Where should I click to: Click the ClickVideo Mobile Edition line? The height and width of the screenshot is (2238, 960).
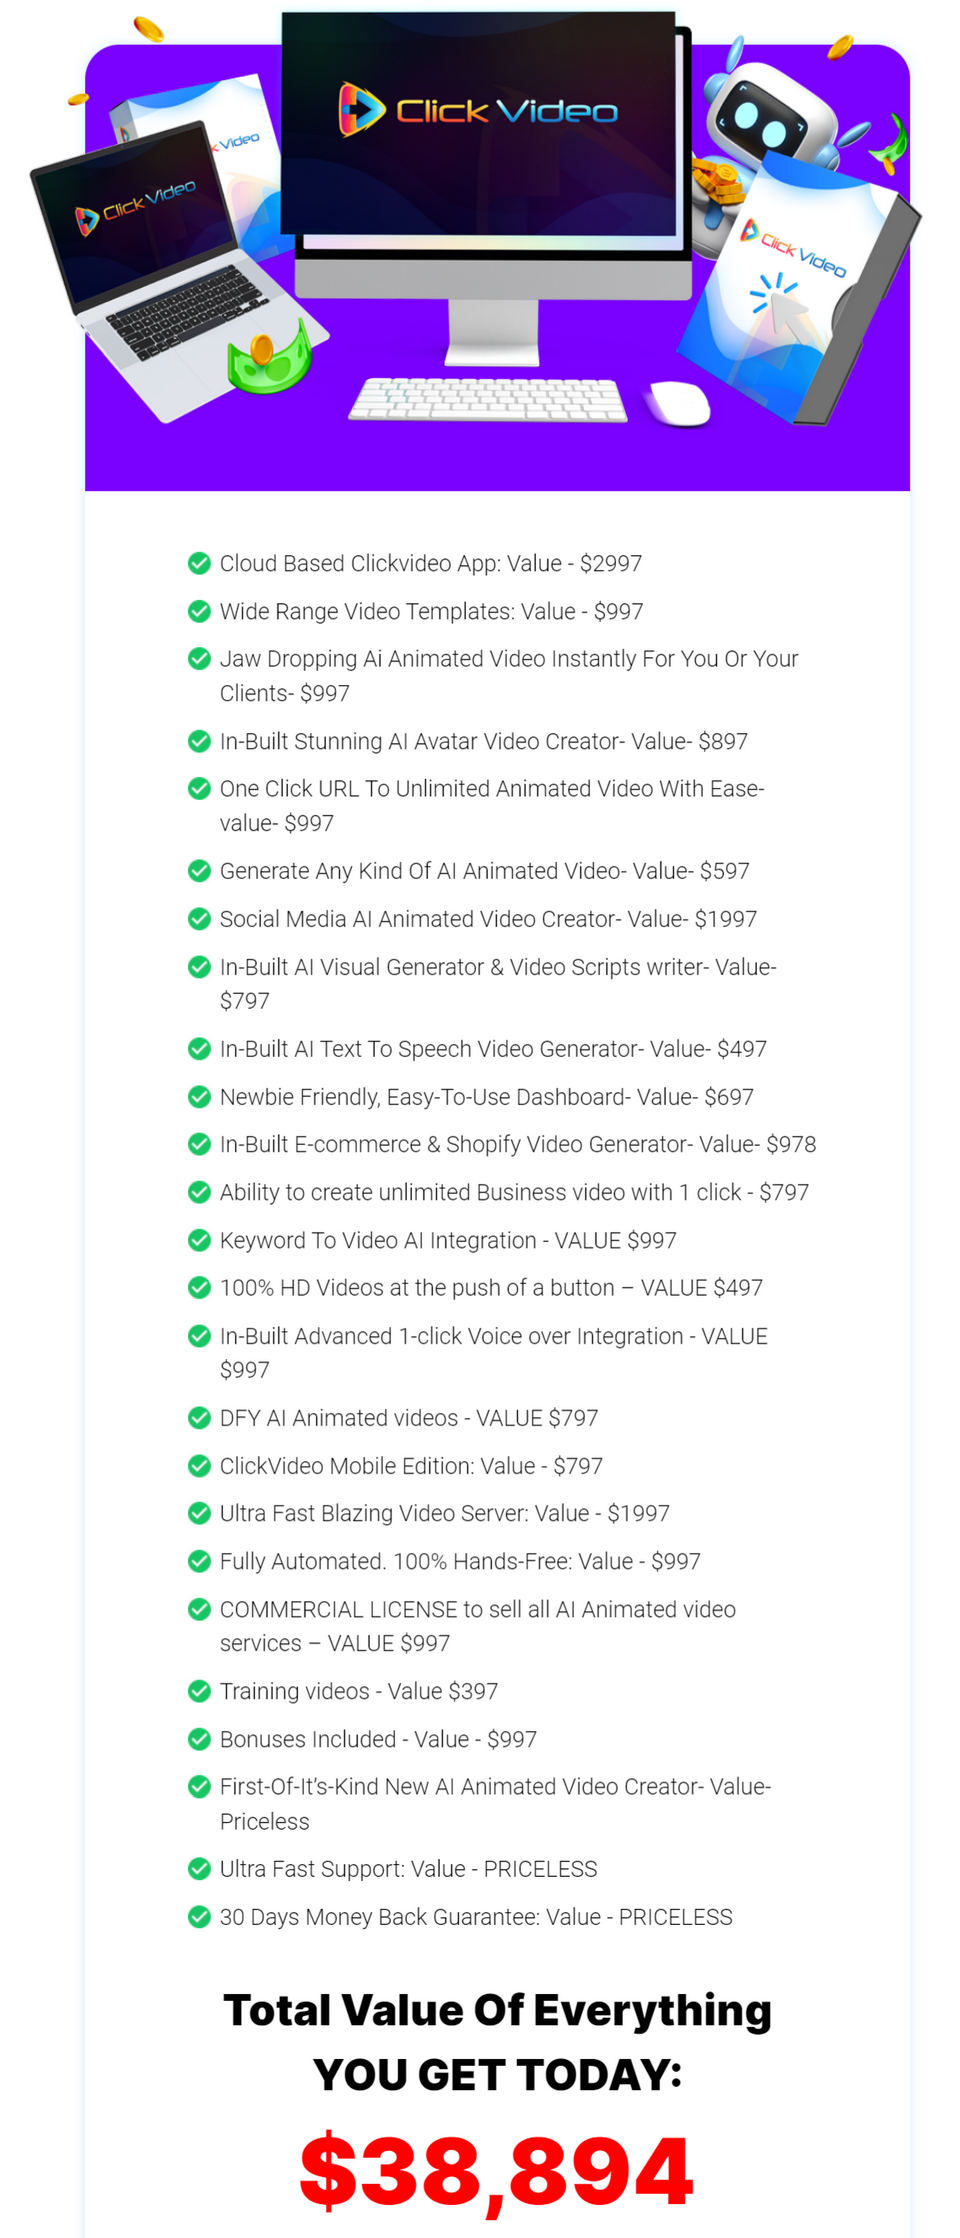[x=411, y=1466]
